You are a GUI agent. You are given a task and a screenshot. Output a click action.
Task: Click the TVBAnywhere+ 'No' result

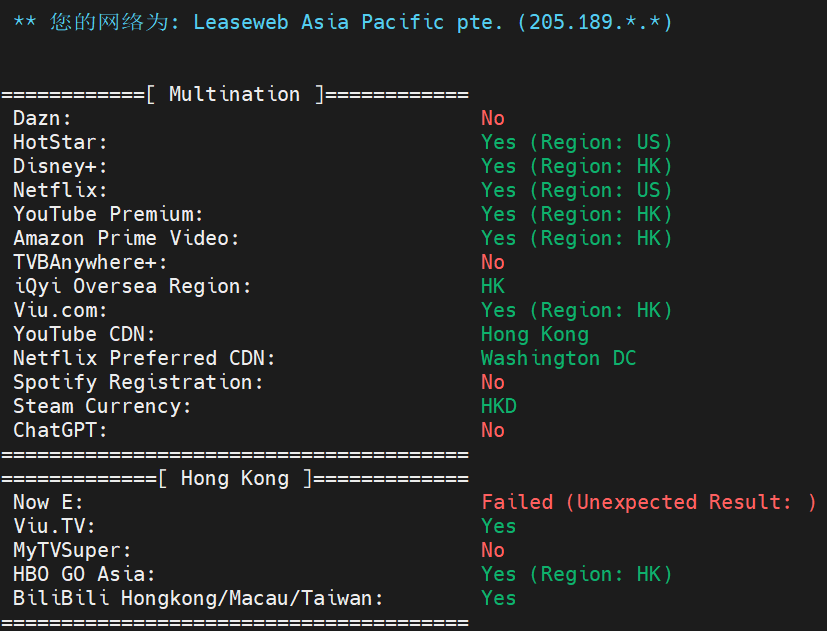pos(492,263)
